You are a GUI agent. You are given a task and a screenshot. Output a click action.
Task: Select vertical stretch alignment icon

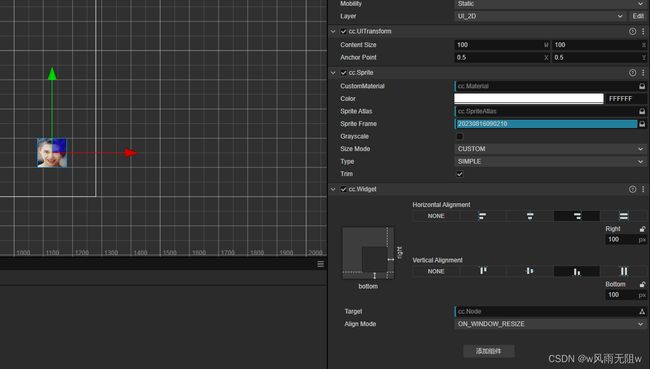pos(623,271)
